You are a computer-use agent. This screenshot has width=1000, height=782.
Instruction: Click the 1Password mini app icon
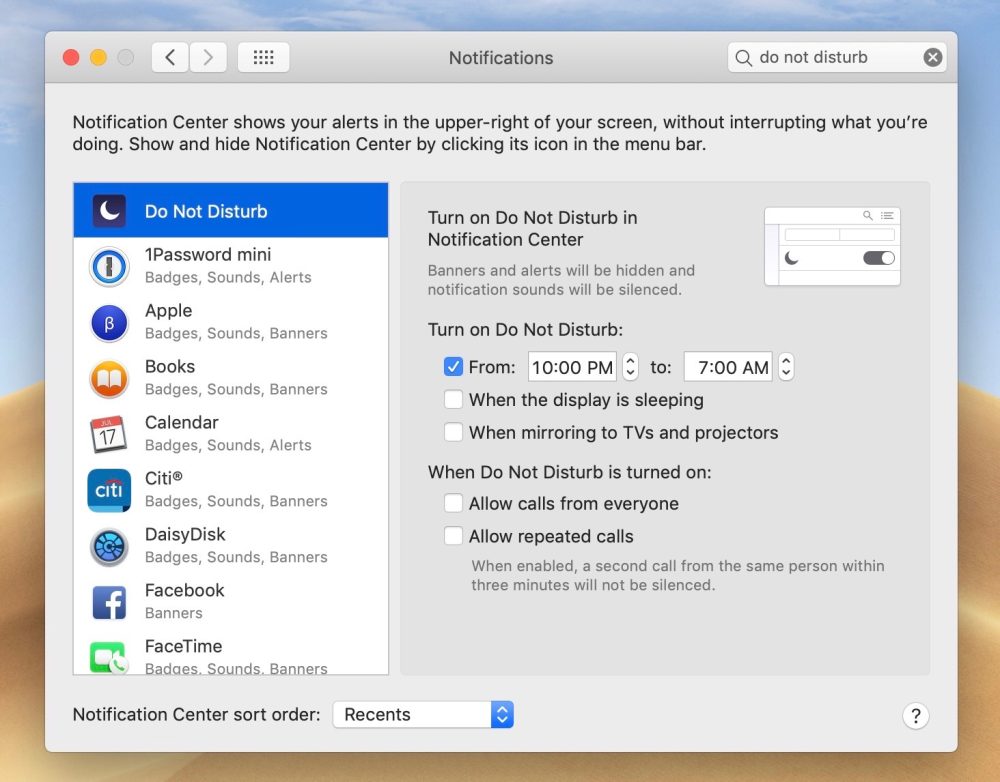(108, 266)
